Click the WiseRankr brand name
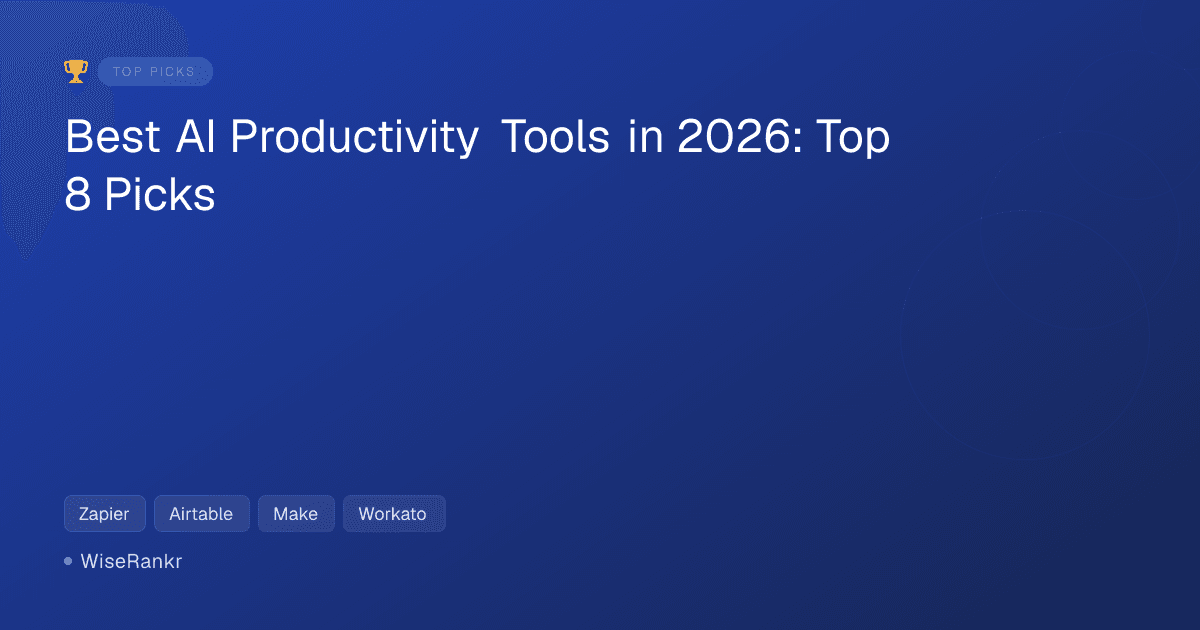 coord(131,562)
